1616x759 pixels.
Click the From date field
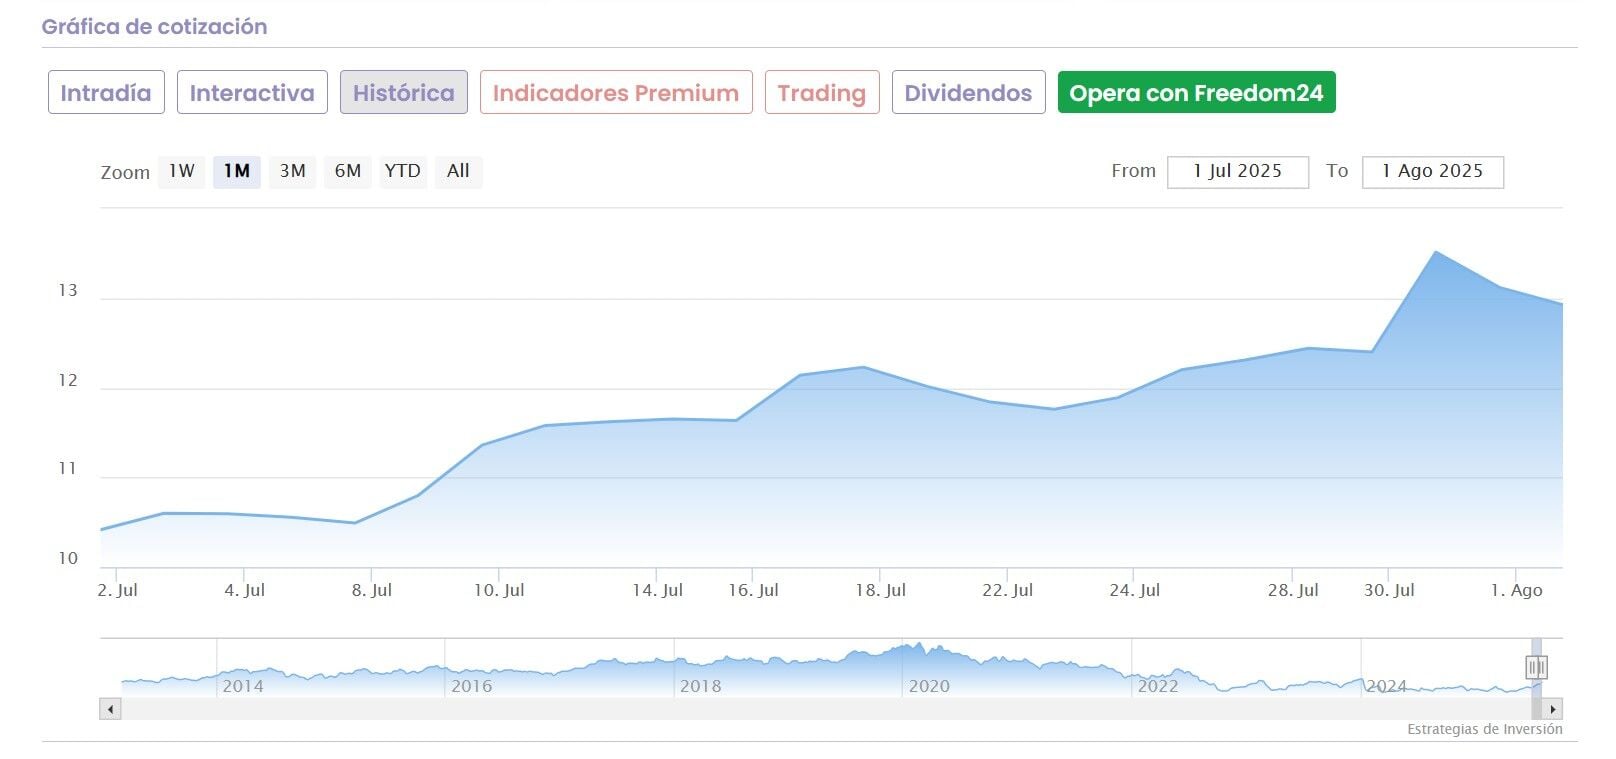click(x=1237, y=171)
